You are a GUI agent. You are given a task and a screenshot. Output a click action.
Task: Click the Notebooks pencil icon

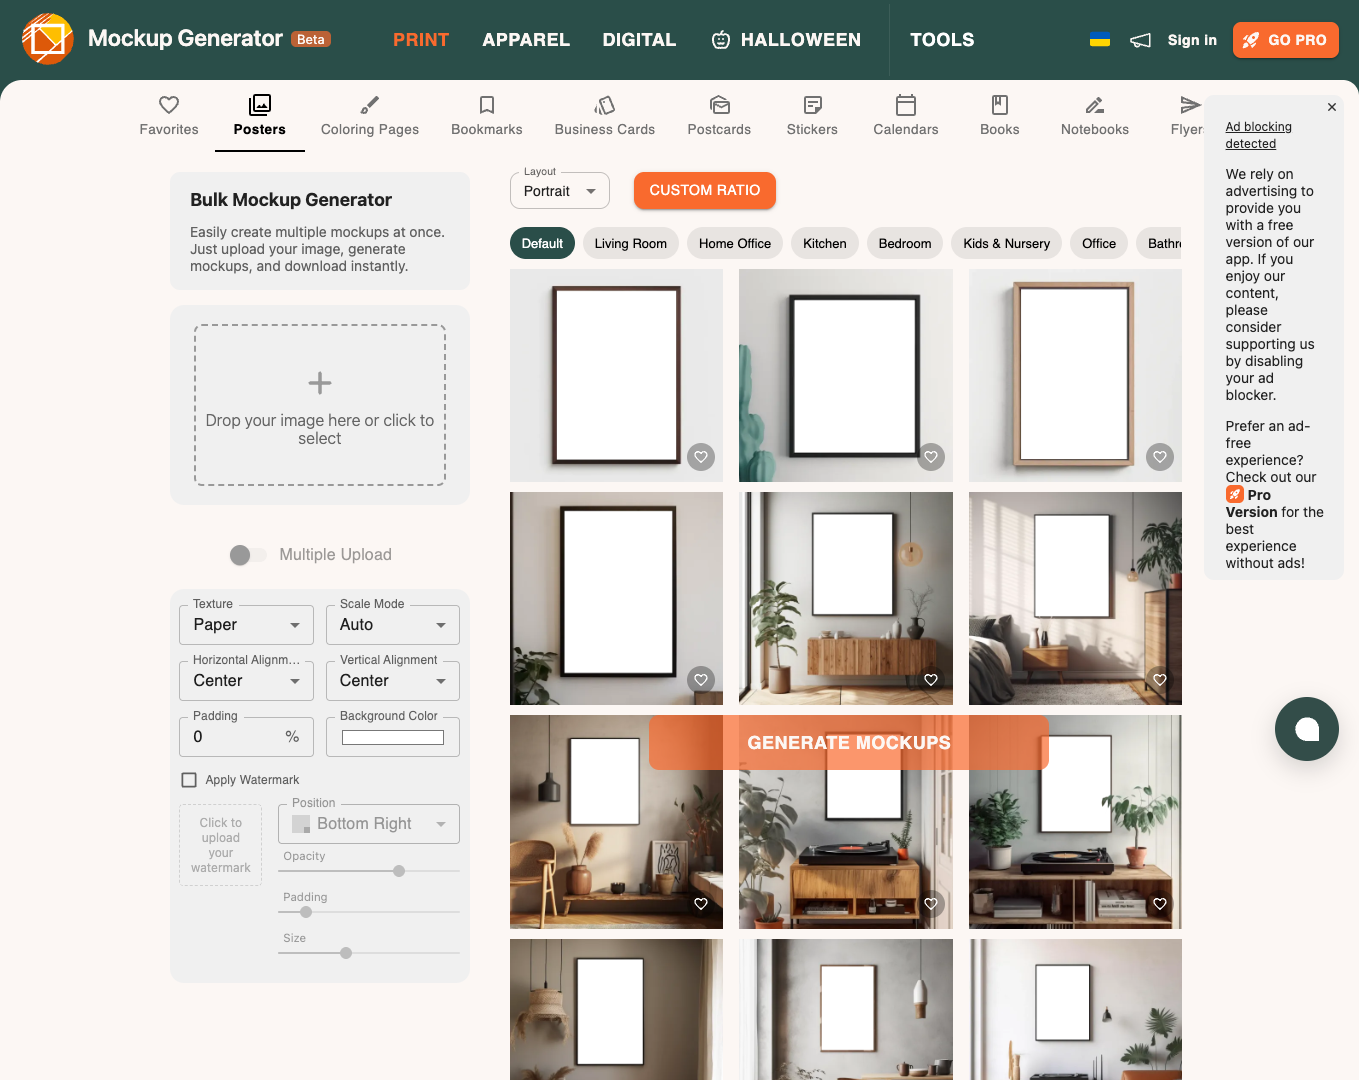pos(1093,104)
